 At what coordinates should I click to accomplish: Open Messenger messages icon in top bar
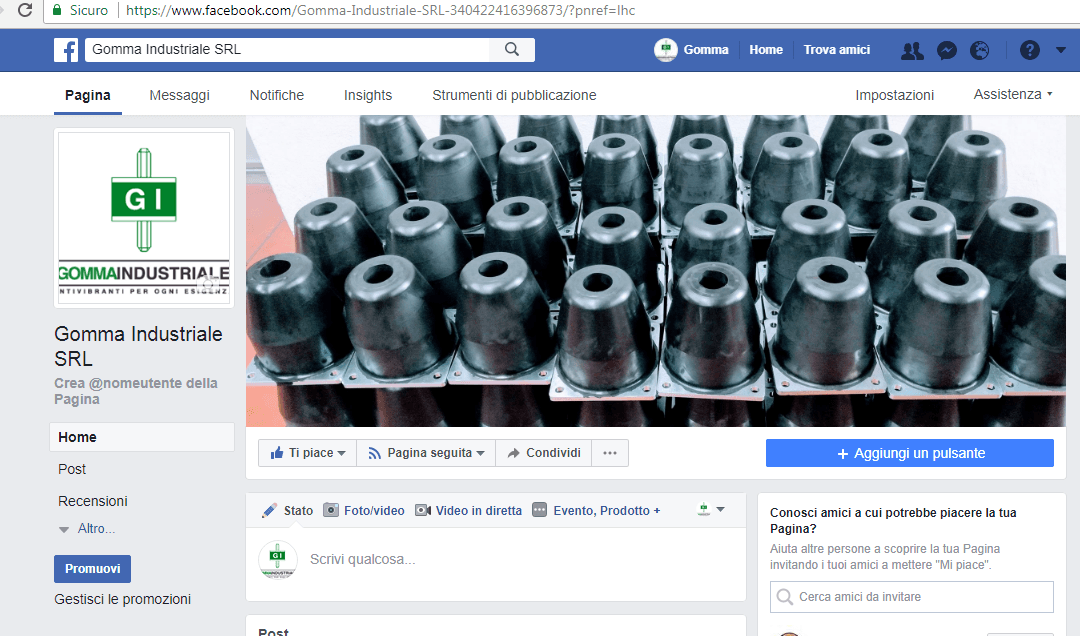[946, 49]
